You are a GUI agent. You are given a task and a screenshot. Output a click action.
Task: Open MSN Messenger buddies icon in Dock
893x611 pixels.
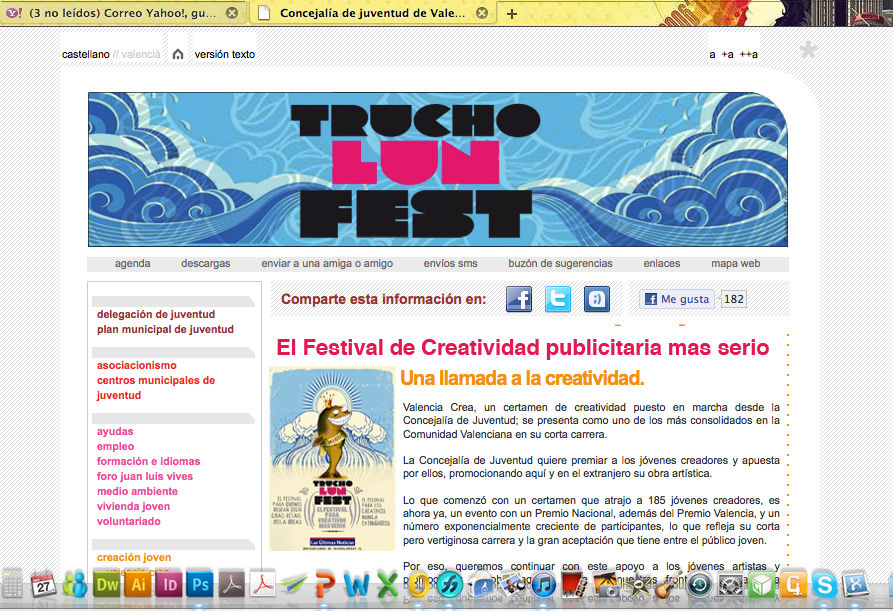pos(75,585)
